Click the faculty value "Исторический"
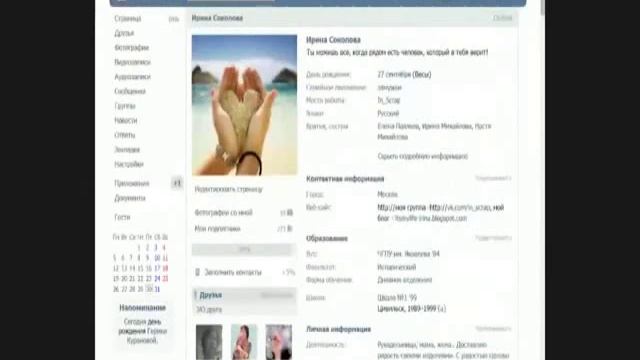 click(x=397, y=267)
